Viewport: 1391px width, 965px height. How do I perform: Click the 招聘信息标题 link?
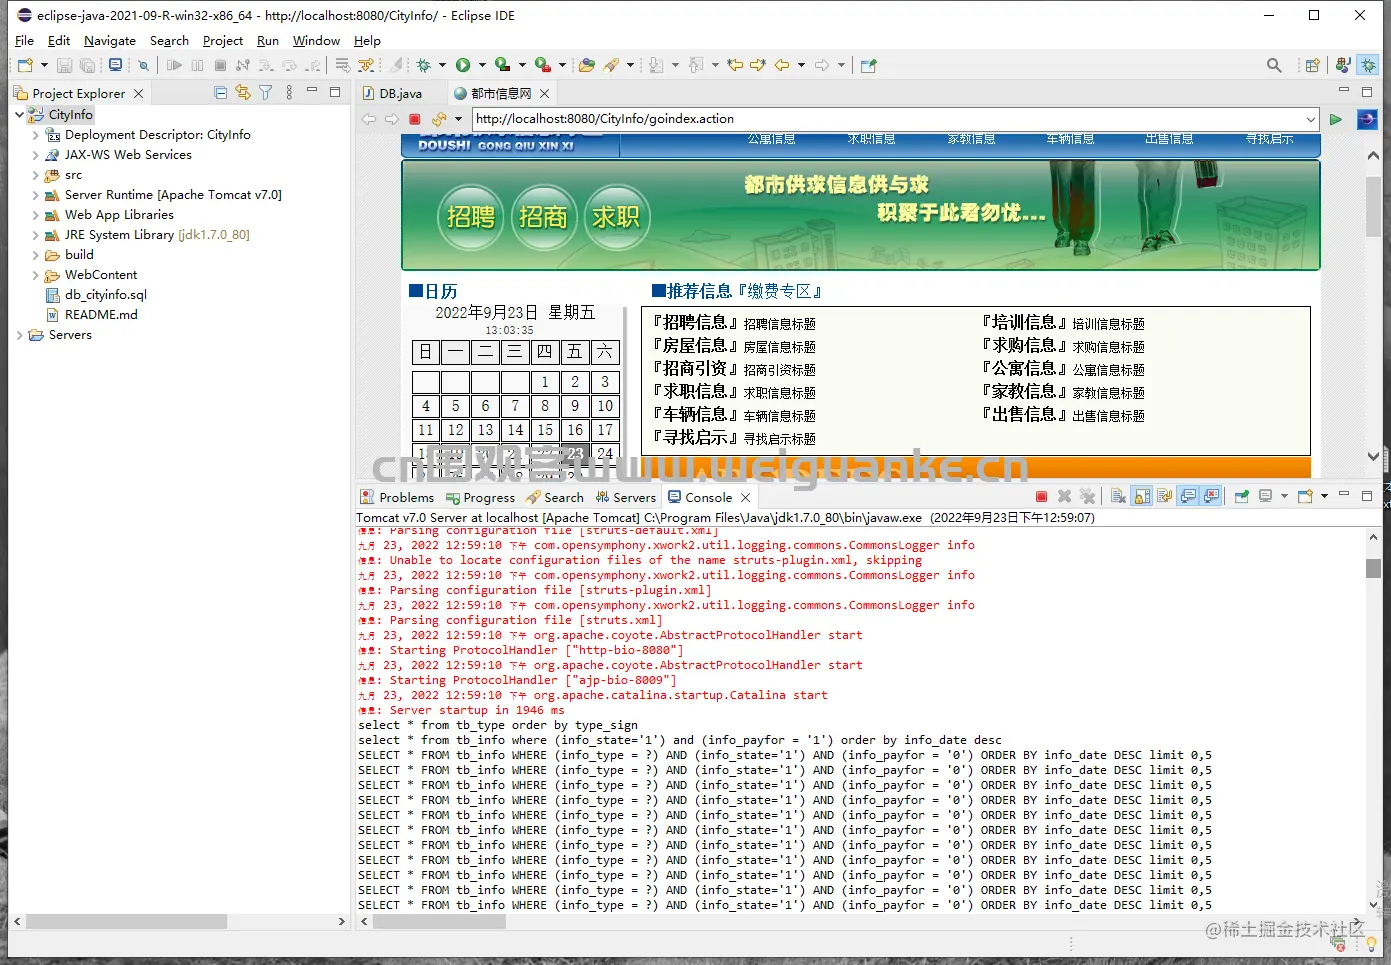pyautogui.click(x=779, y=324)
